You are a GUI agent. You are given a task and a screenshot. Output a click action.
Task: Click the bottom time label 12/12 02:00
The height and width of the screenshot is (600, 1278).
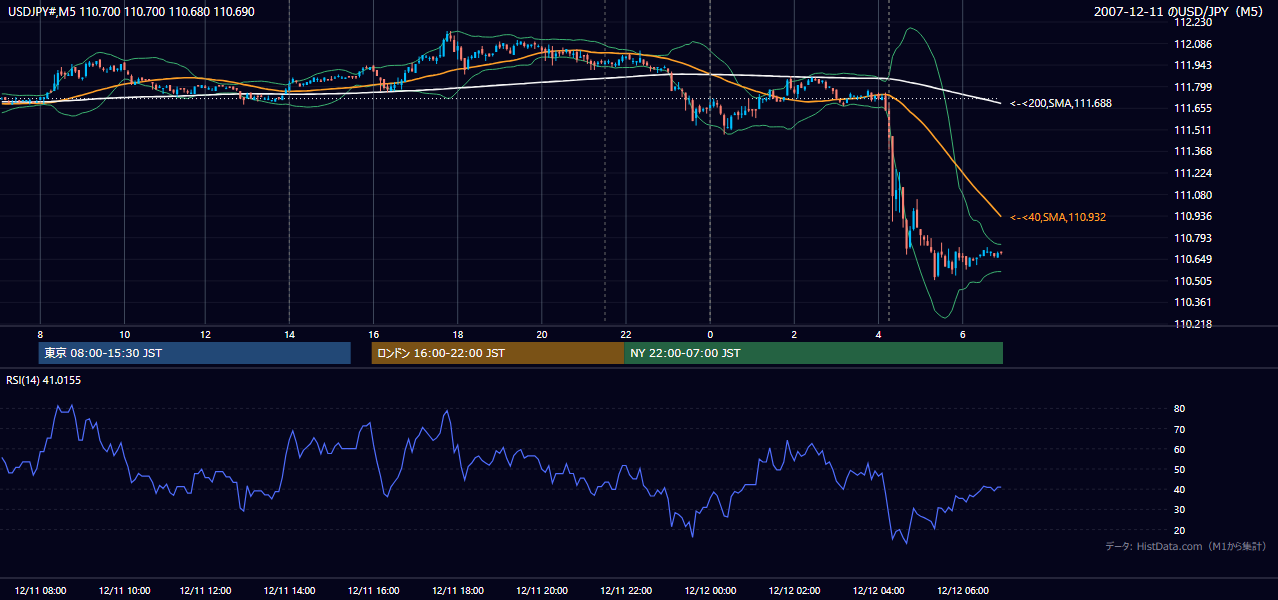tap(794, 591)
